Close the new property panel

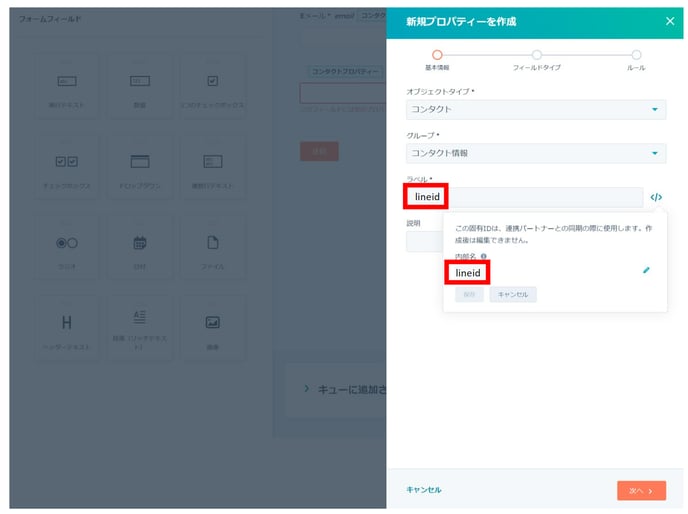point(670,20)
